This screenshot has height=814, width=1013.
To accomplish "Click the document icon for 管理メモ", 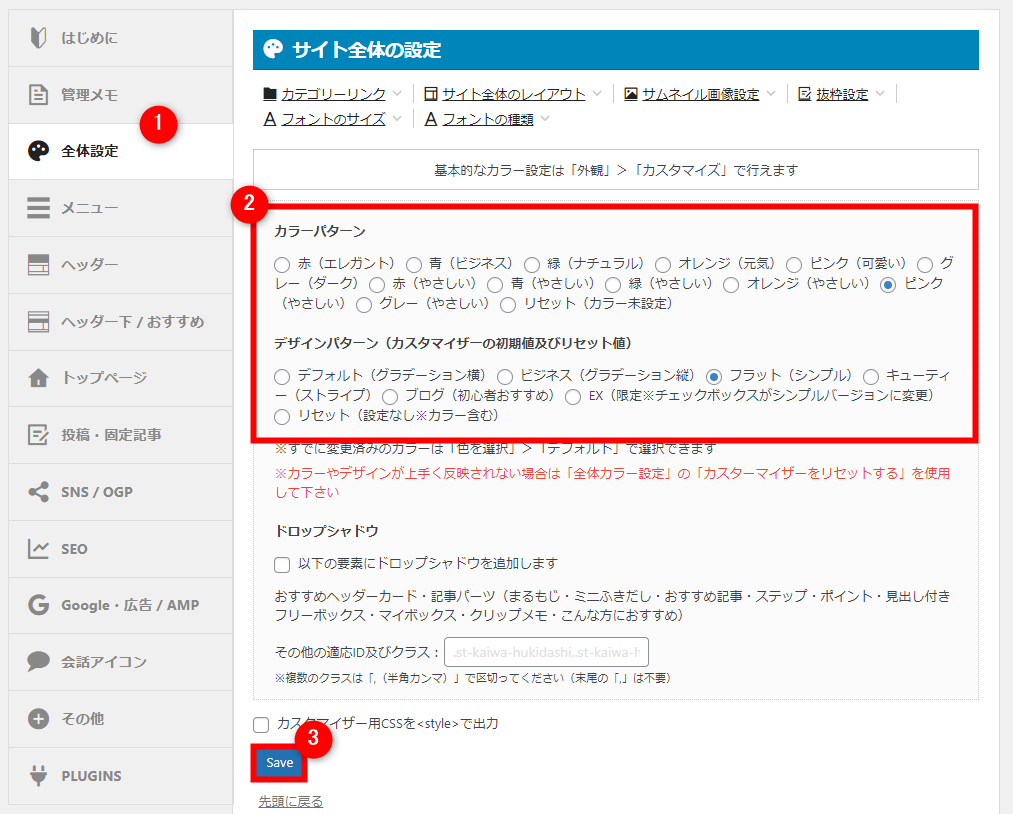I will (38, 95).
